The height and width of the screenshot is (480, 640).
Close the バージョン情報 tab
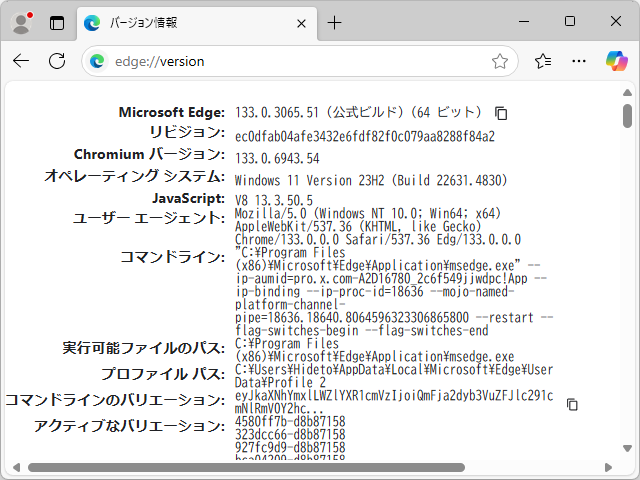301,24
